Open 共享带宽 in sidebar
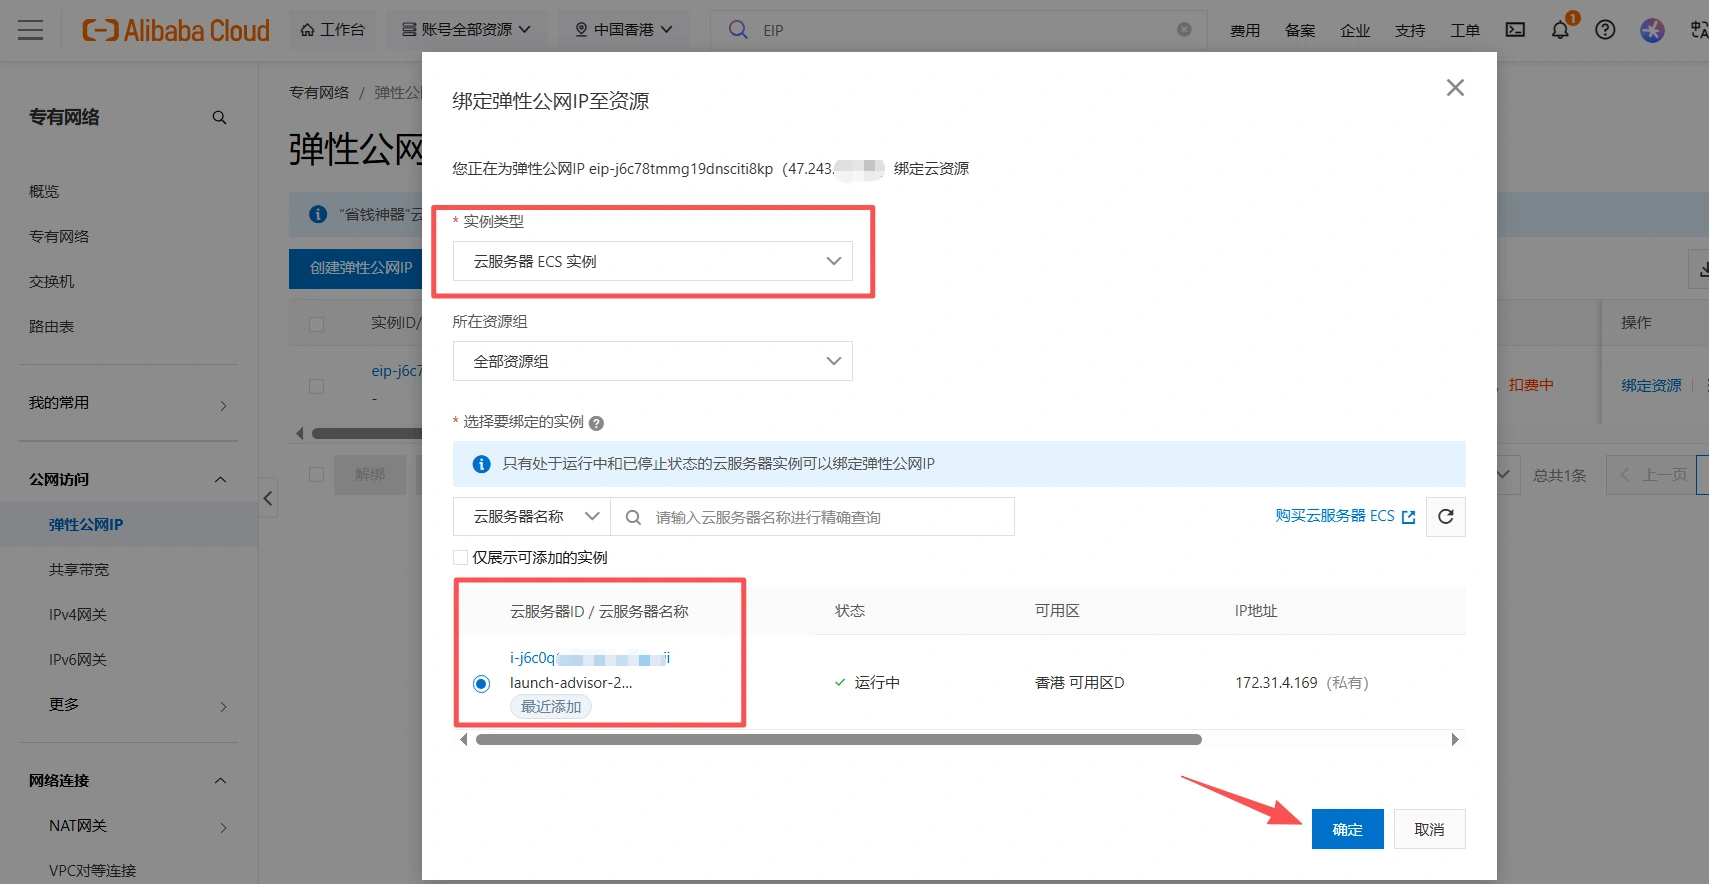This screenshot has height=884, width=1709. 79,569
